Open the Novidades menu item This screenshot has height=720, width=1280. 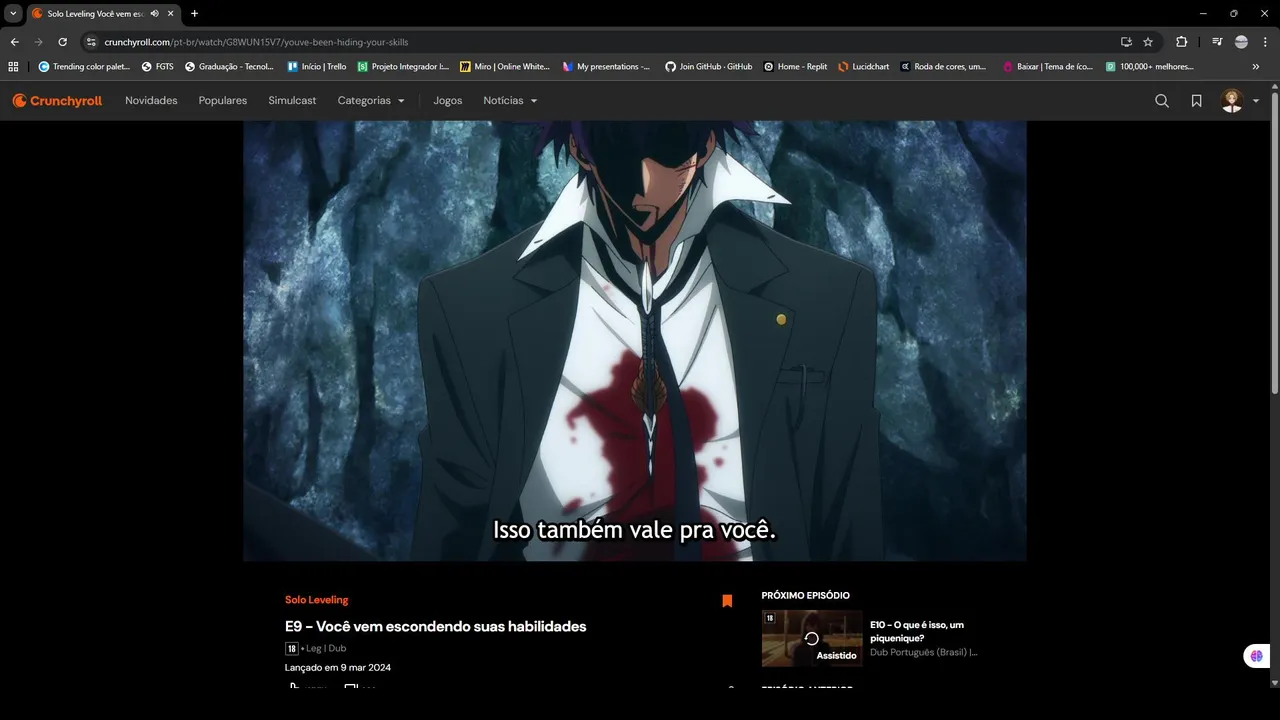(x=151, y=101)
